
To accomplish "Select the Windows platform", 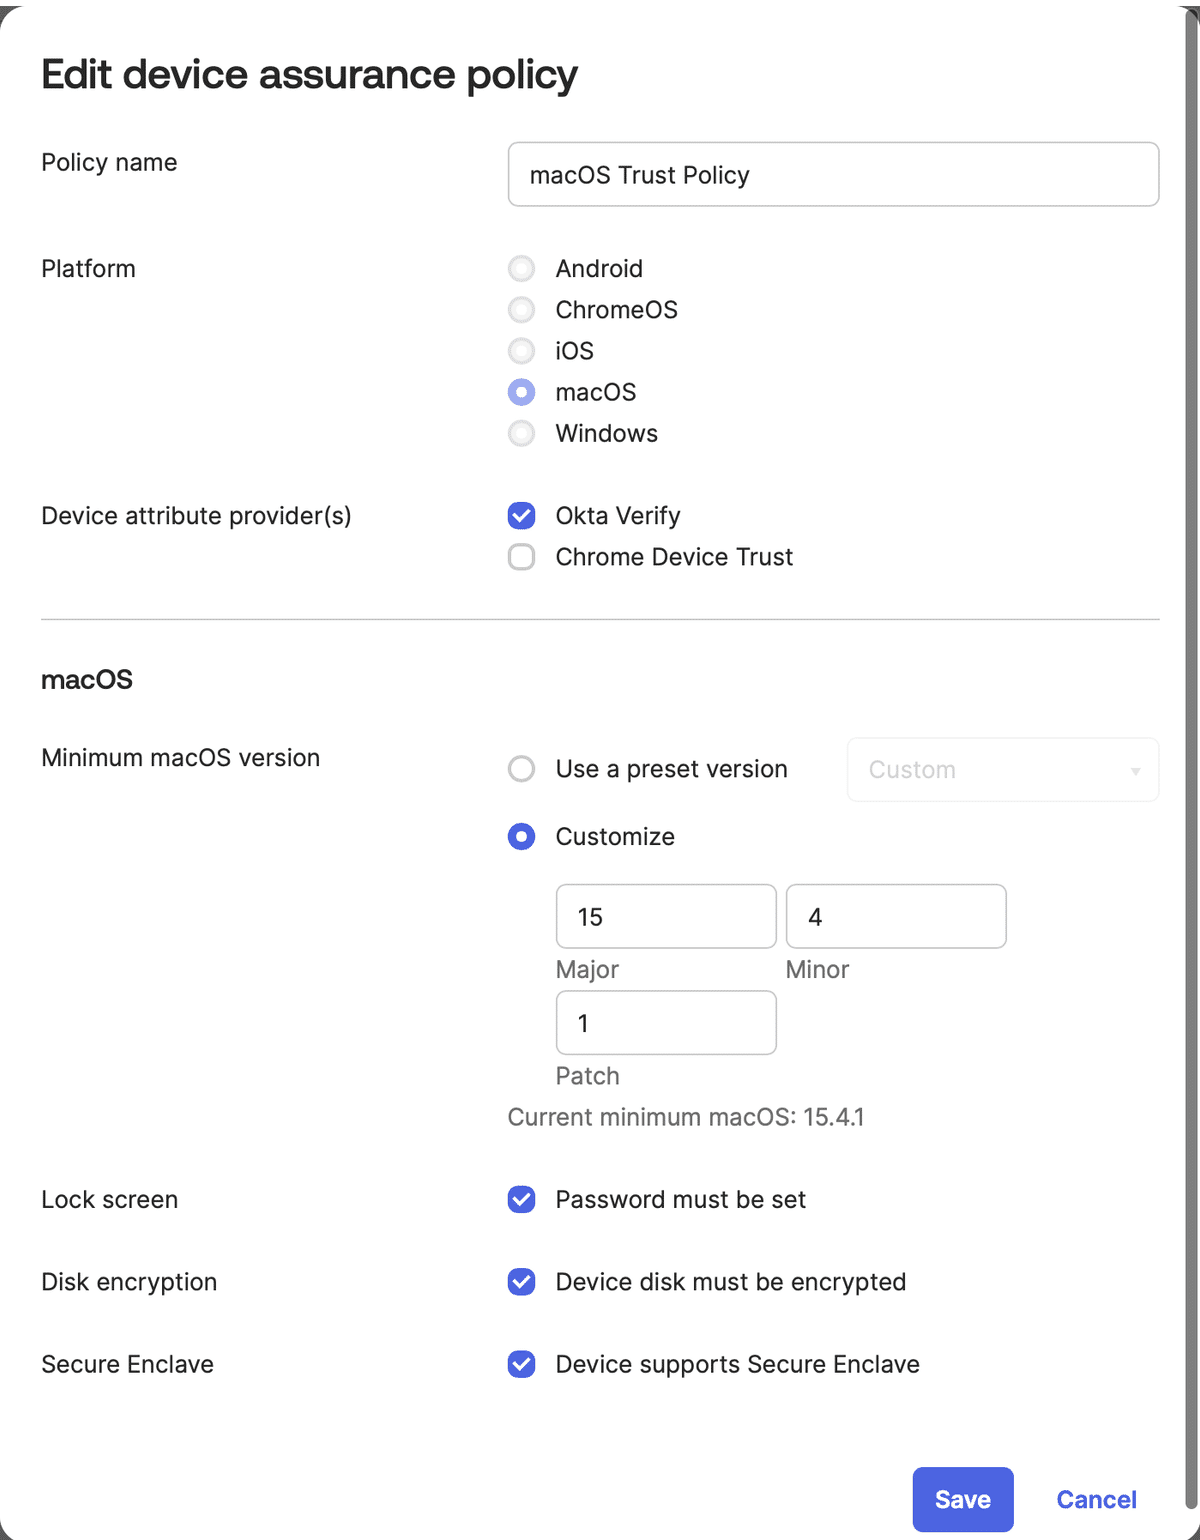I will pyautogui.click(x=521, y=433).
